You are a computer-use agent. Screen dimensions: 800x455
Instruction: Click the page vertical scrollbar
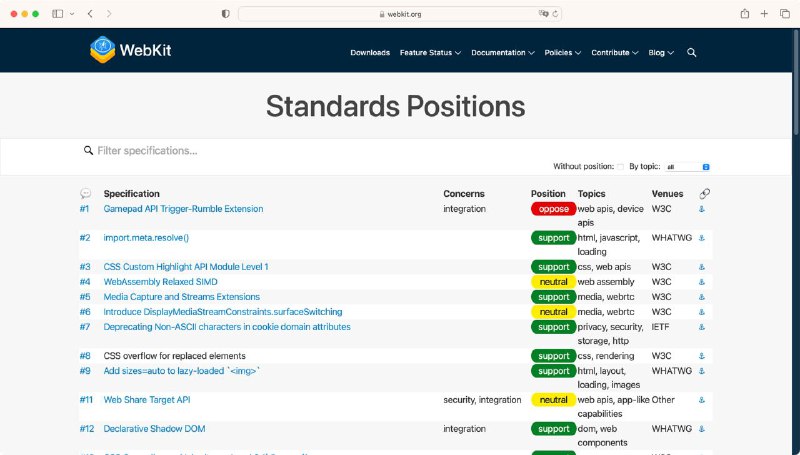tap(796, 82)
